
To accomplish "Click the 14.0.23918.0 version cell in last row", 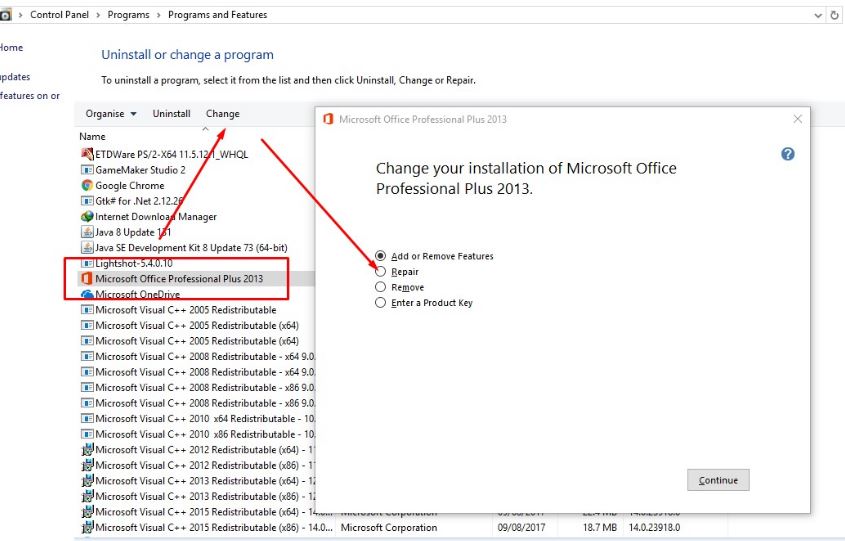I will pyautogui.click(x=655, y=528).
